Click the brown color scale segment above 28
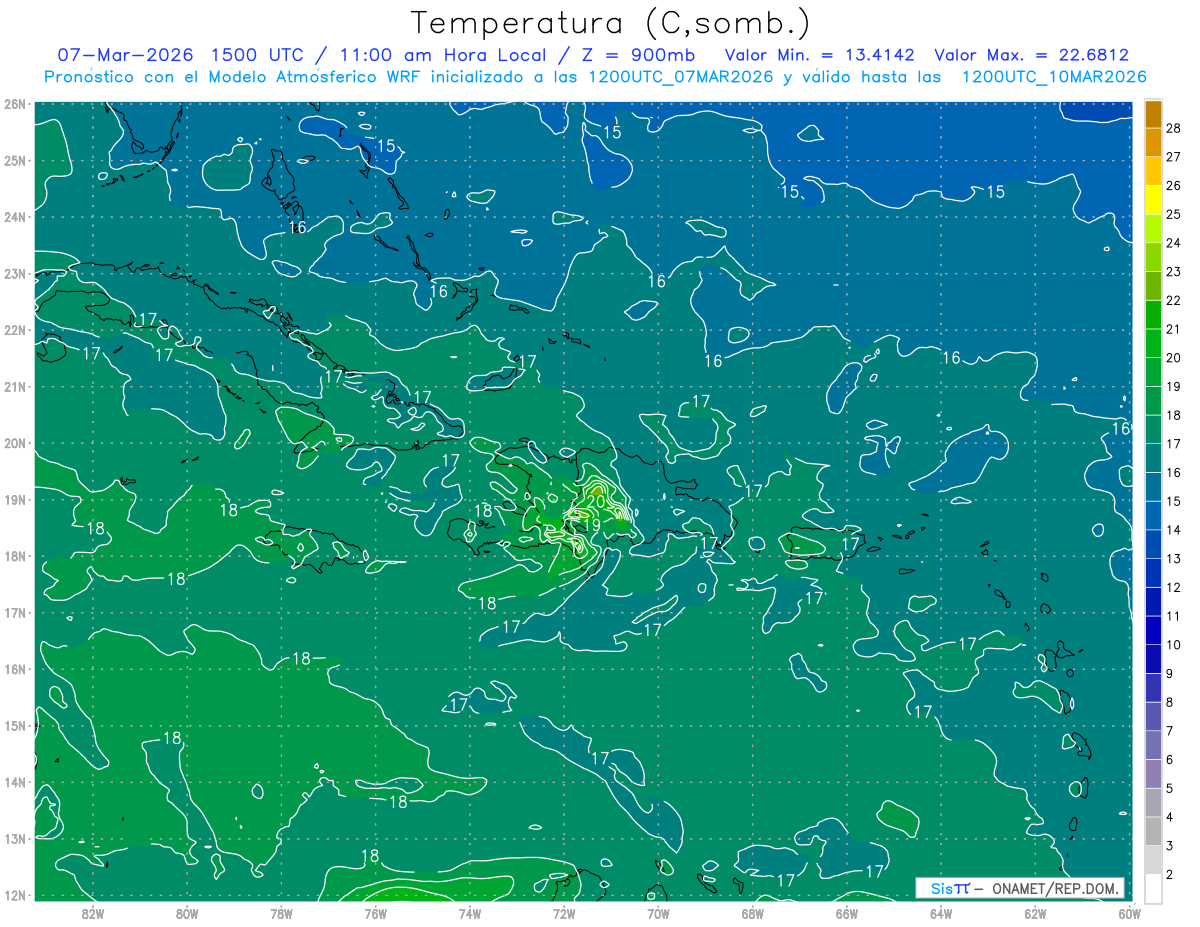1200x927 pixels. [1153, 114]
